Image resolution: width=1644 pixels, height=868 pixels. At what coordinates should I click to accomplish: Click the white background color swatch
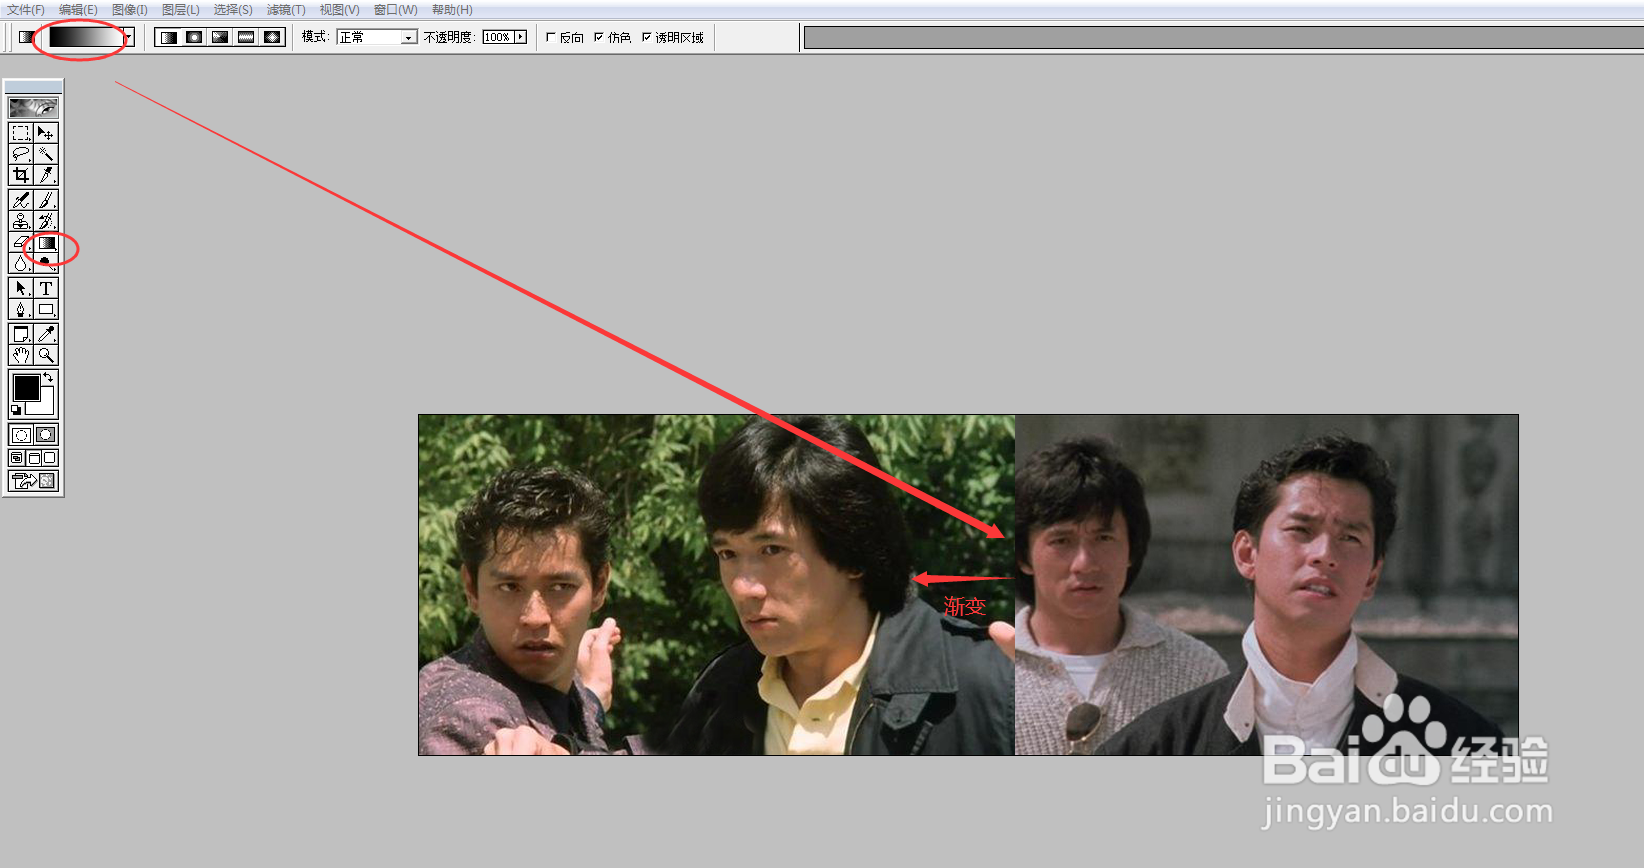44,406
